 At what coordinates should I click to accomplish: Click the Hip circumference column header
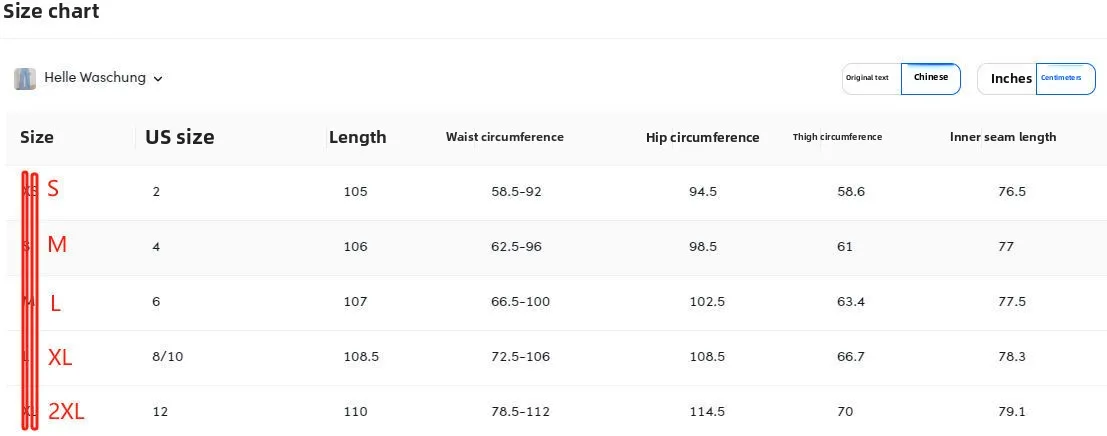pyautogui.click(x=702, y=138)
